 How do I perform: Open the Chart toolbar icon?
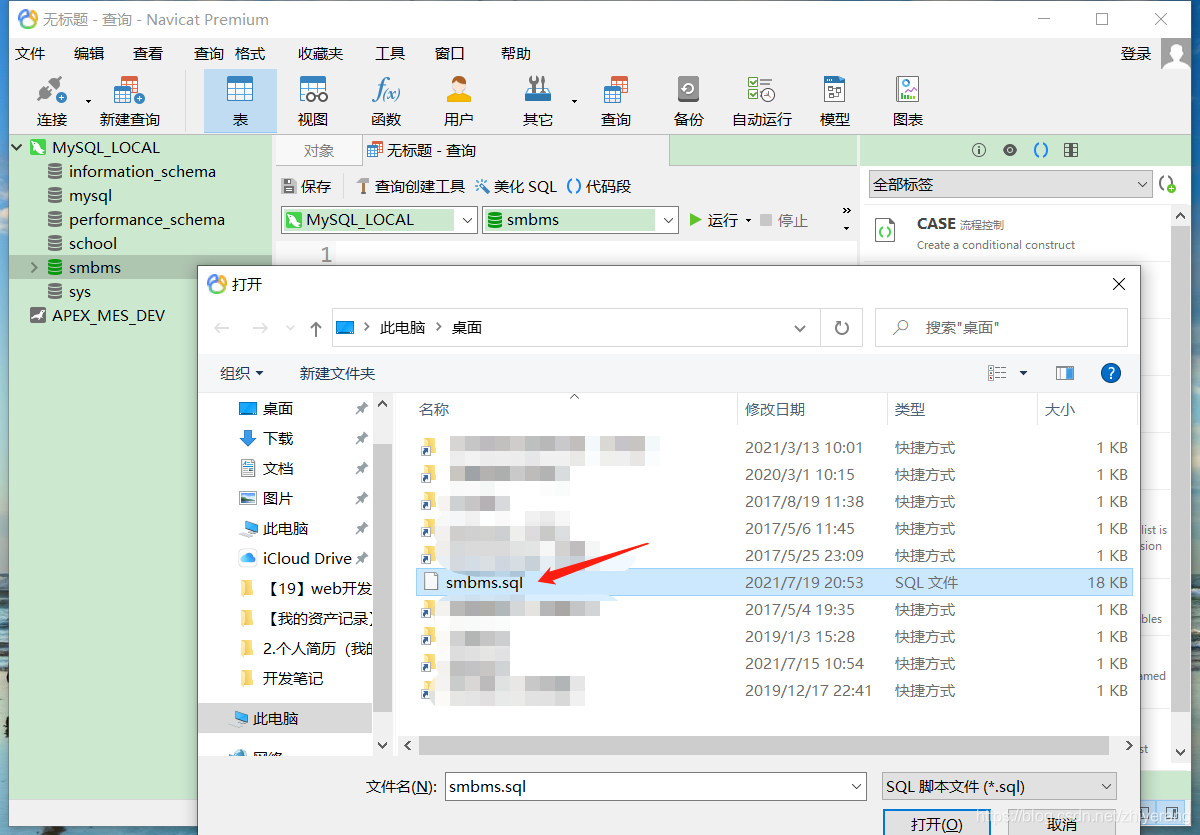pyautogui.click(x=908, y=101)
